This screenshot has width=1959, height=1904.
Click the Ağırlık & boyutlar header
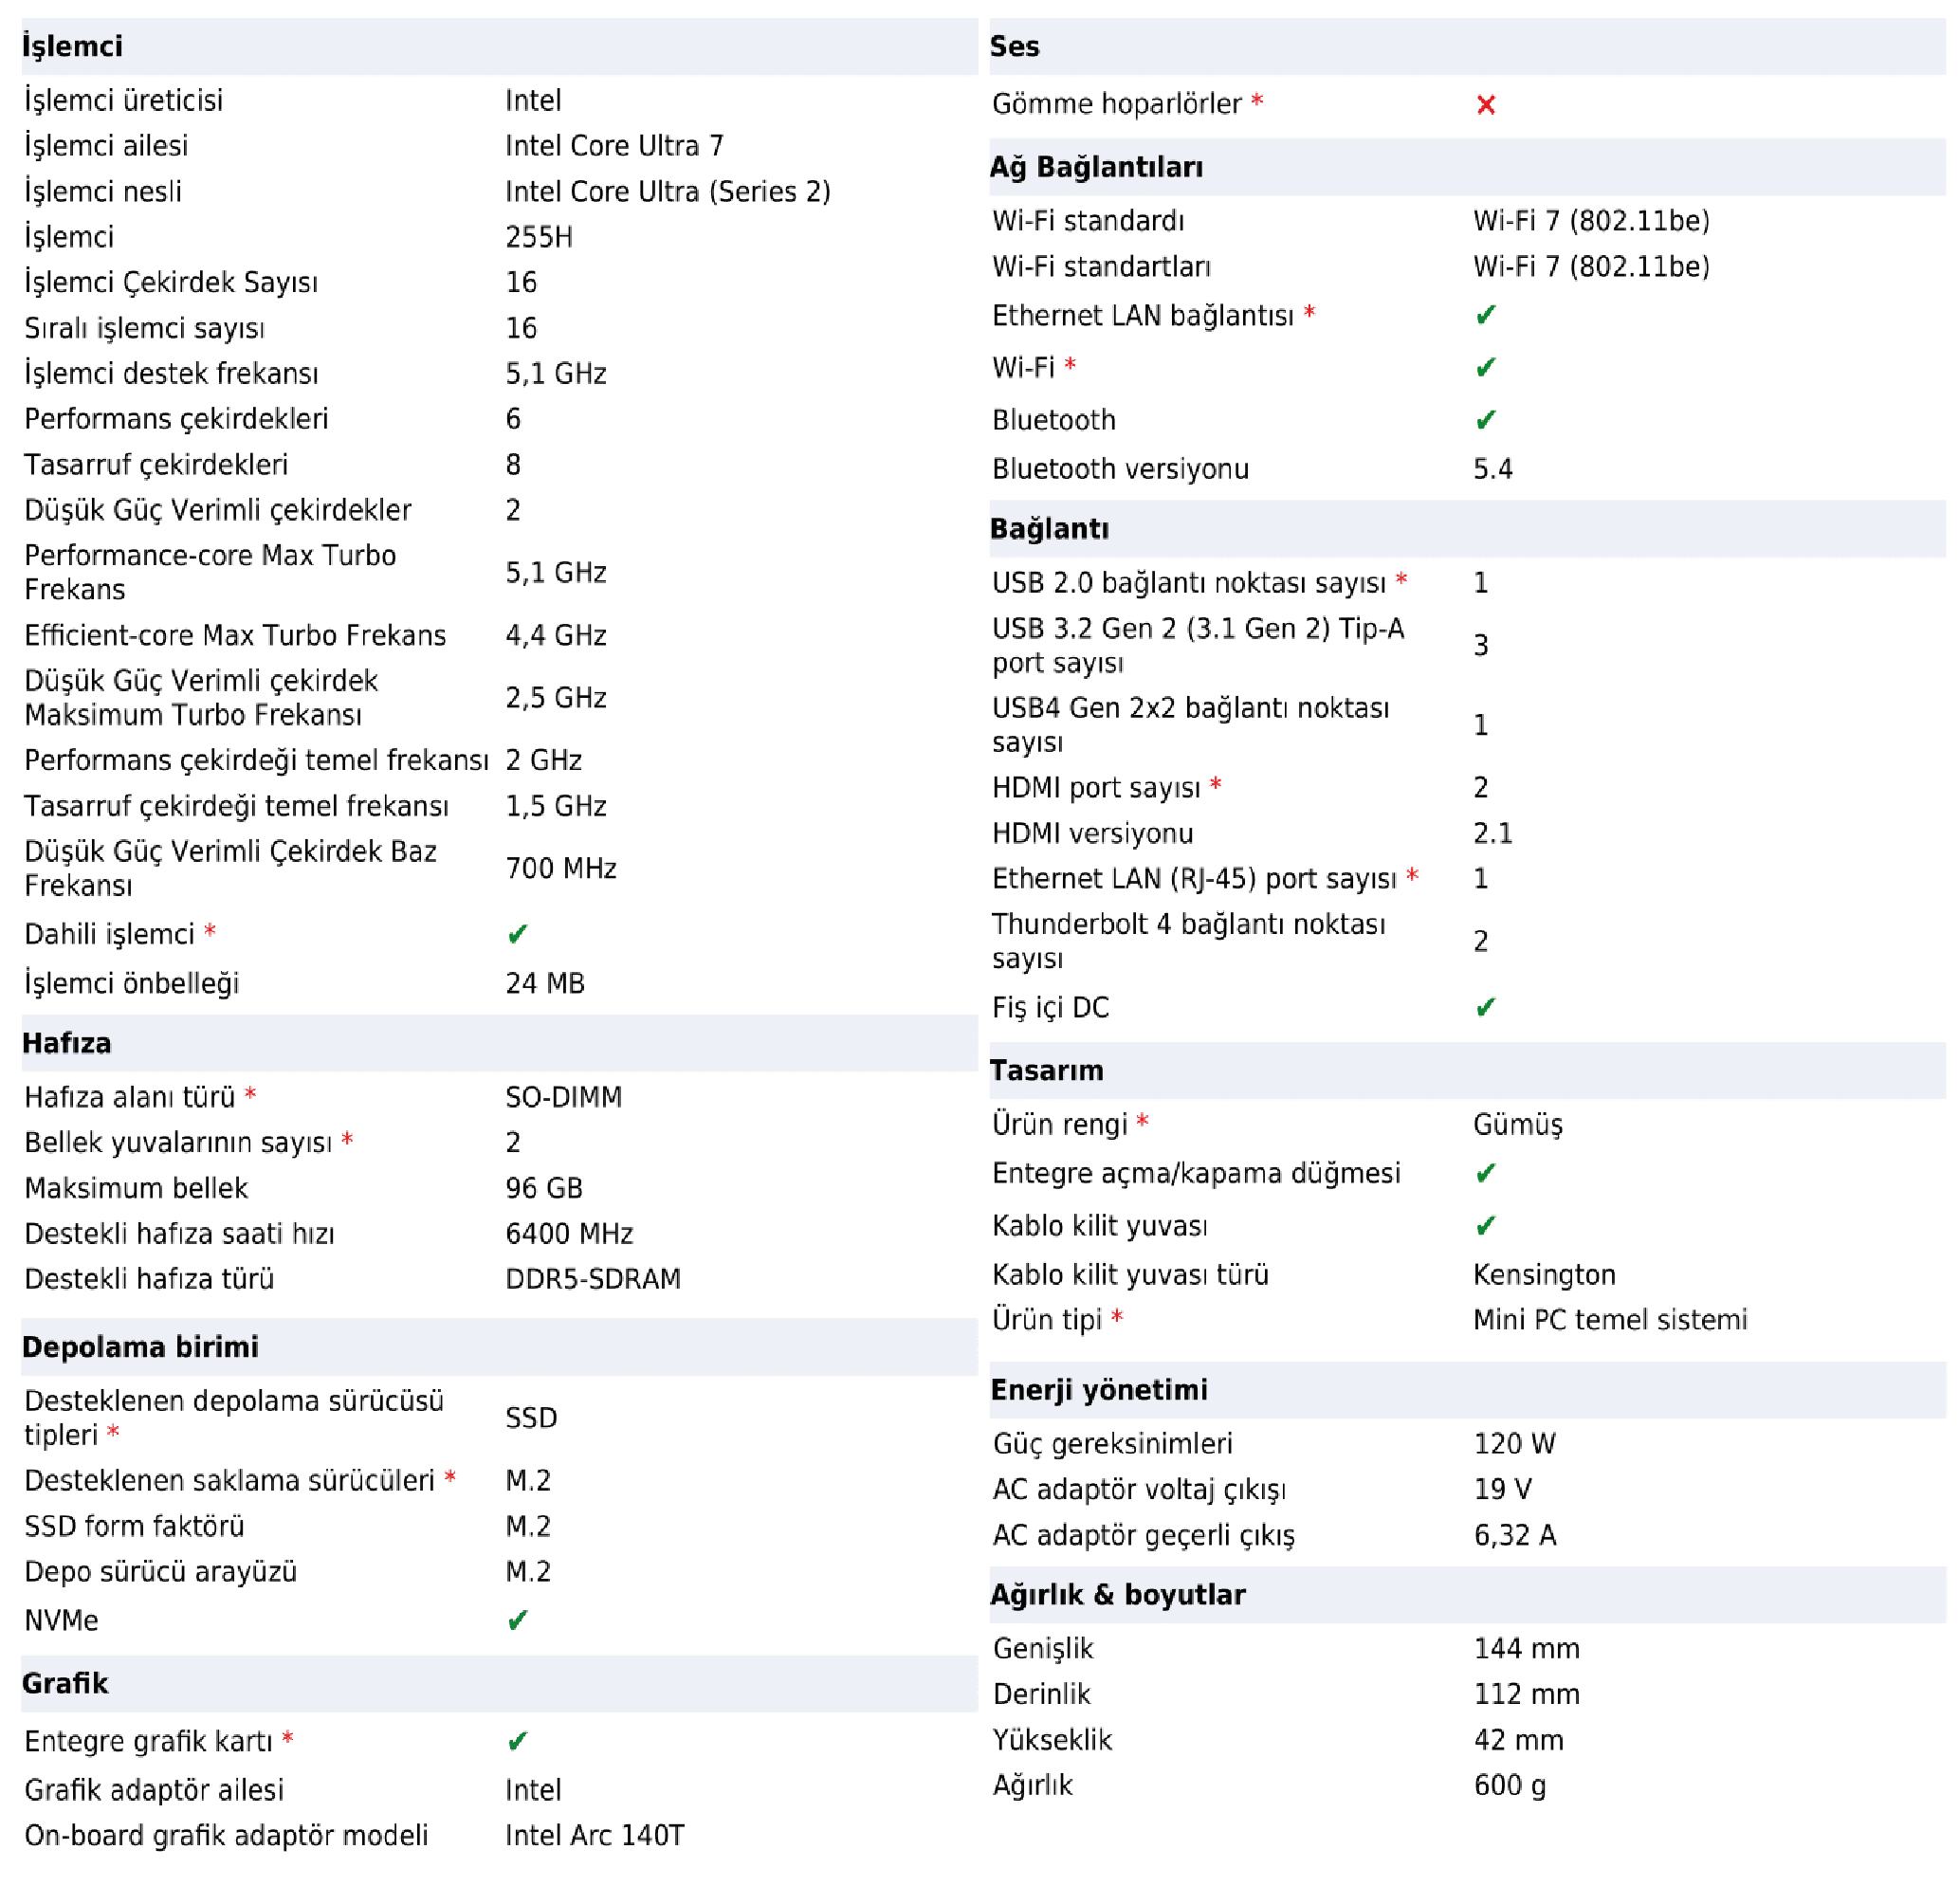point(1118,1594)
